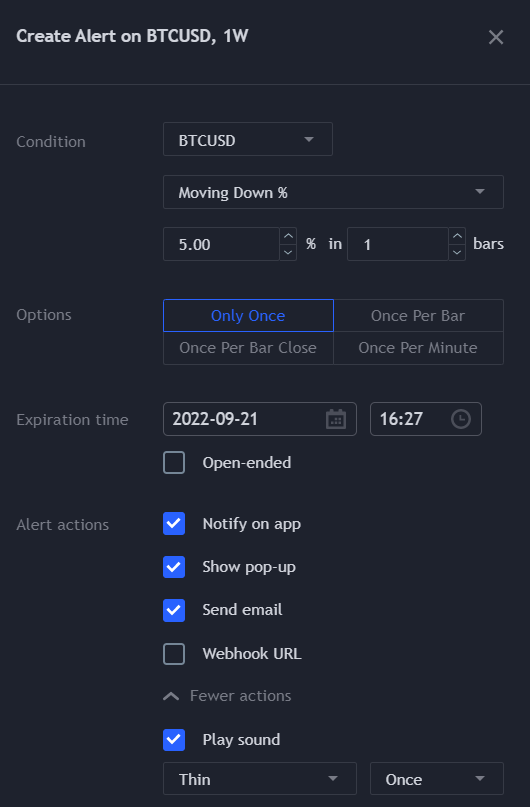Open the Moving Down % condition dropdown
The image size is (530, 807).
pyautogui.click(x=333, y=192)
